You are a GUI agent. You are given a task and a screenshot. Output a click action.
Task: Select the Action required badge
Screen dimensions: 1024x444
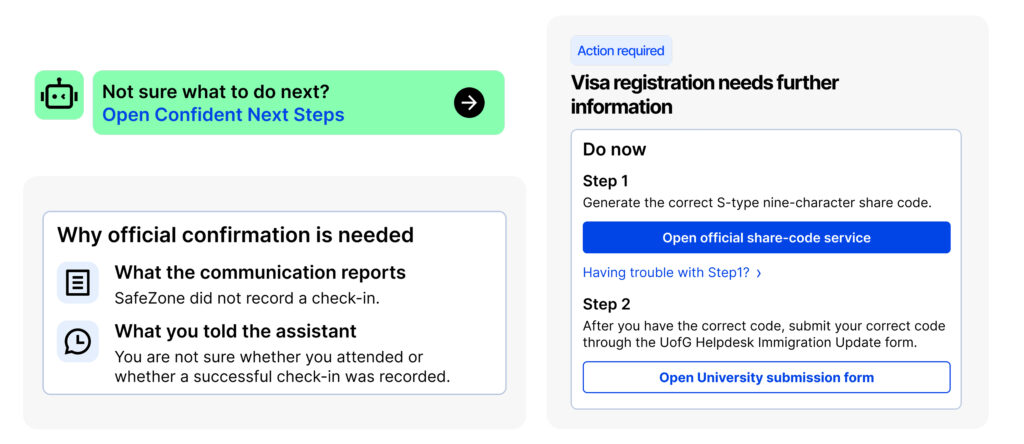click(621, 51)
